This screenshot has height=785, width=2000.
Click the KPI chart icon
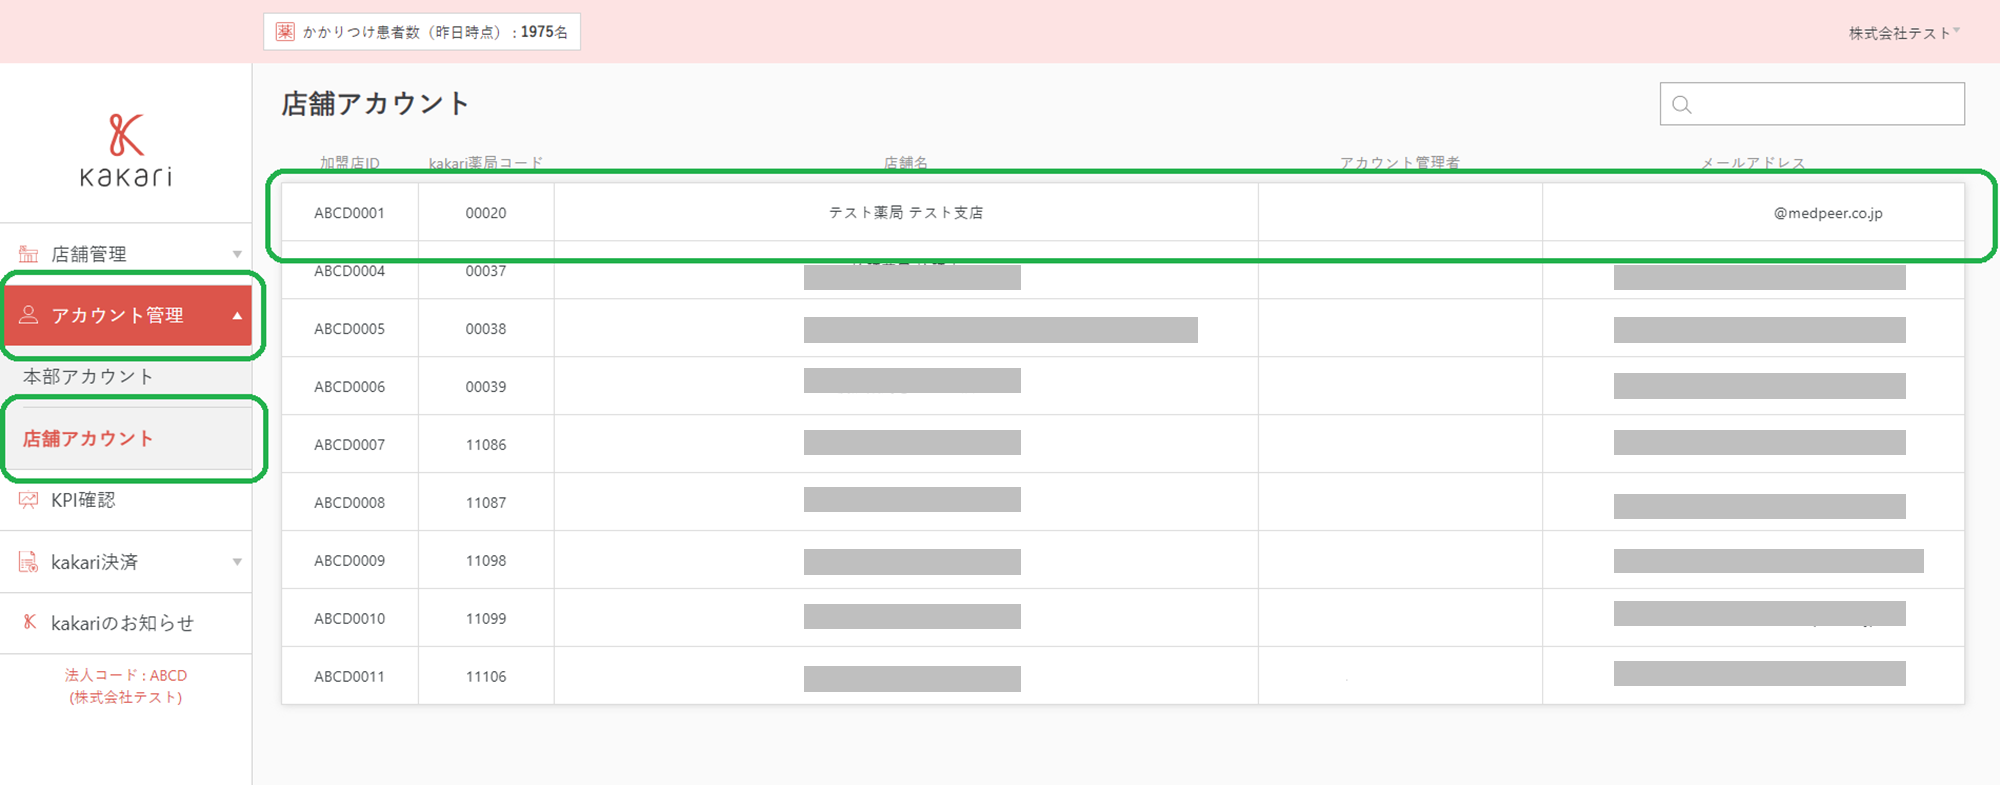pos(29,500)
